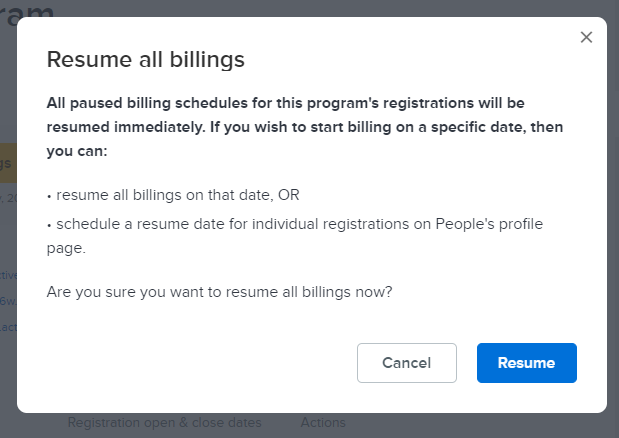Click the partial '.act' link at left edge
The height and width of the screenshot is (438, 619).
tap(8, 327)
